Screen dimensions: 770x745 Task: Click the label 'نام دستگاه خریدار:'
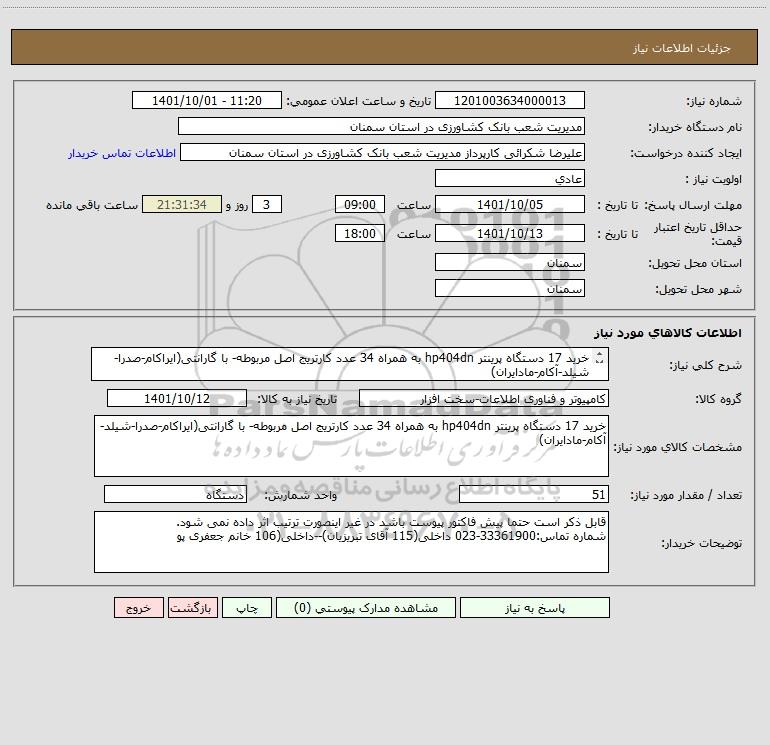pos(695,127)
